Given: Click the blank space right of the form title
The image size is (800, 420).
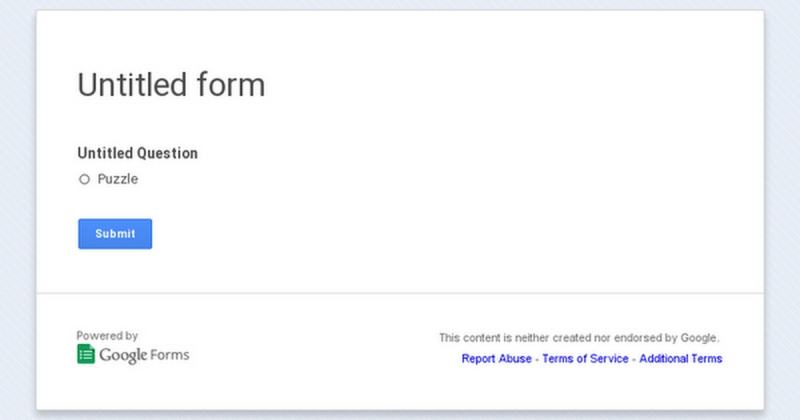Looking at the screenshot, I should 500,85.
